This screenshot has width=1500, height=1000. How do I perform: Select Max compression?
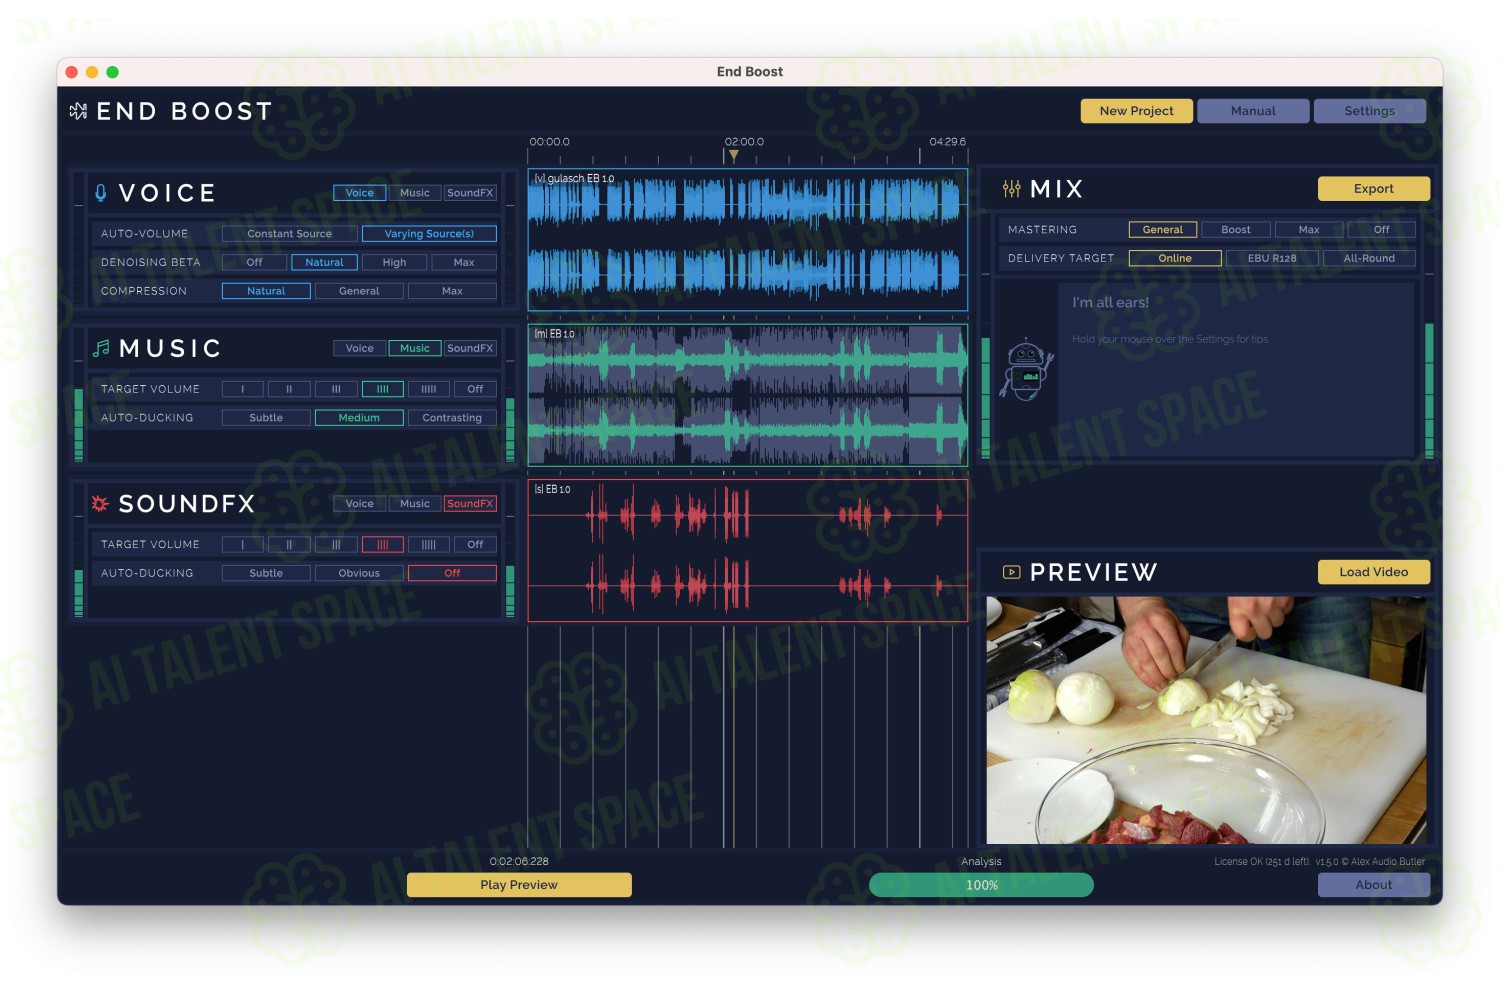coord(452,291)
